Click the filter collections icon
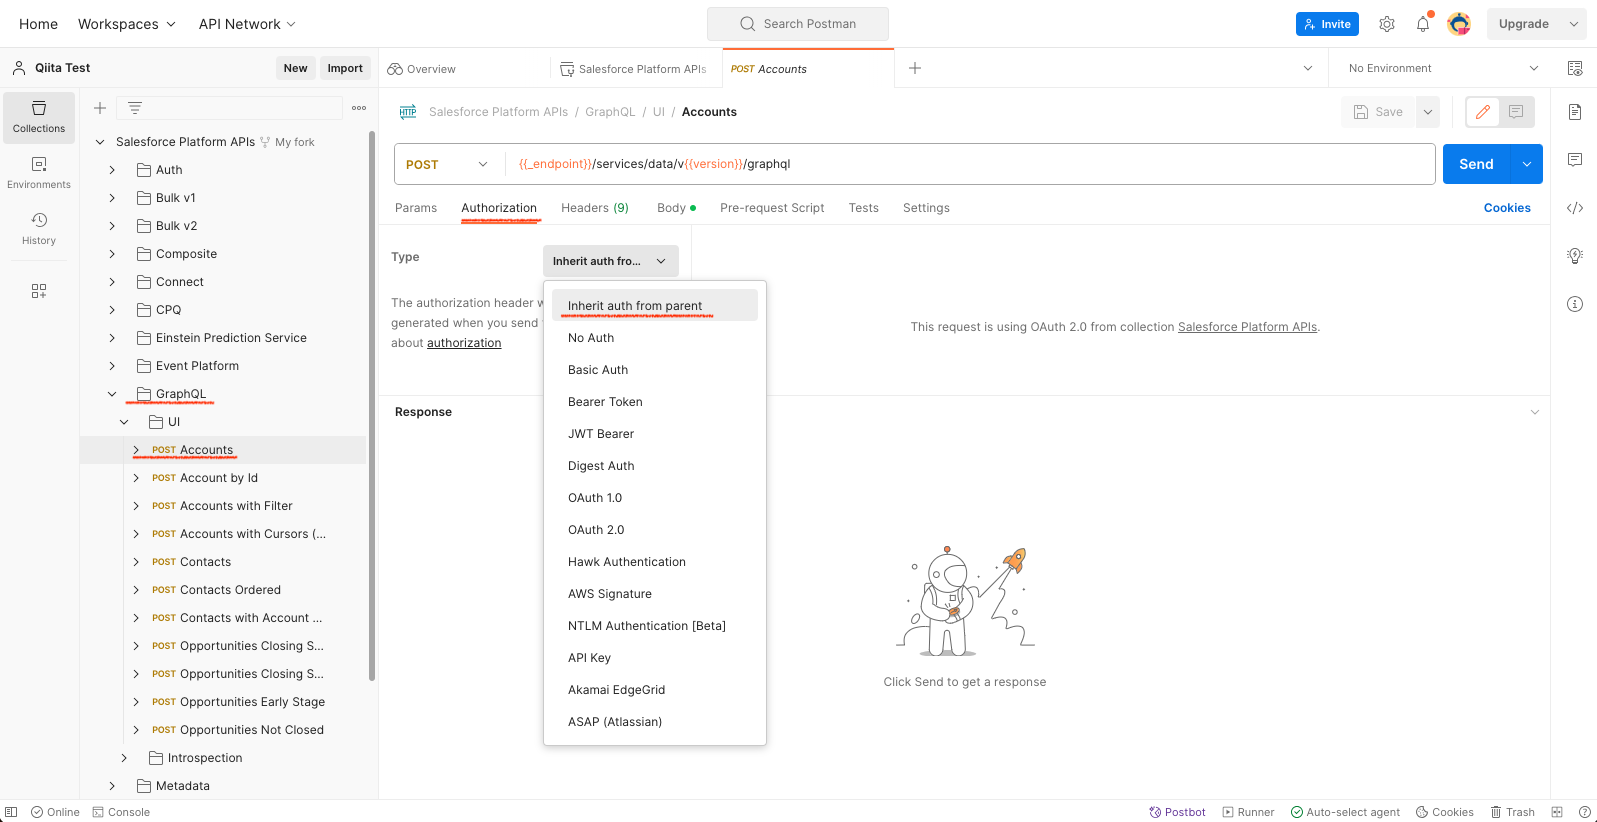 click(135, 108)
